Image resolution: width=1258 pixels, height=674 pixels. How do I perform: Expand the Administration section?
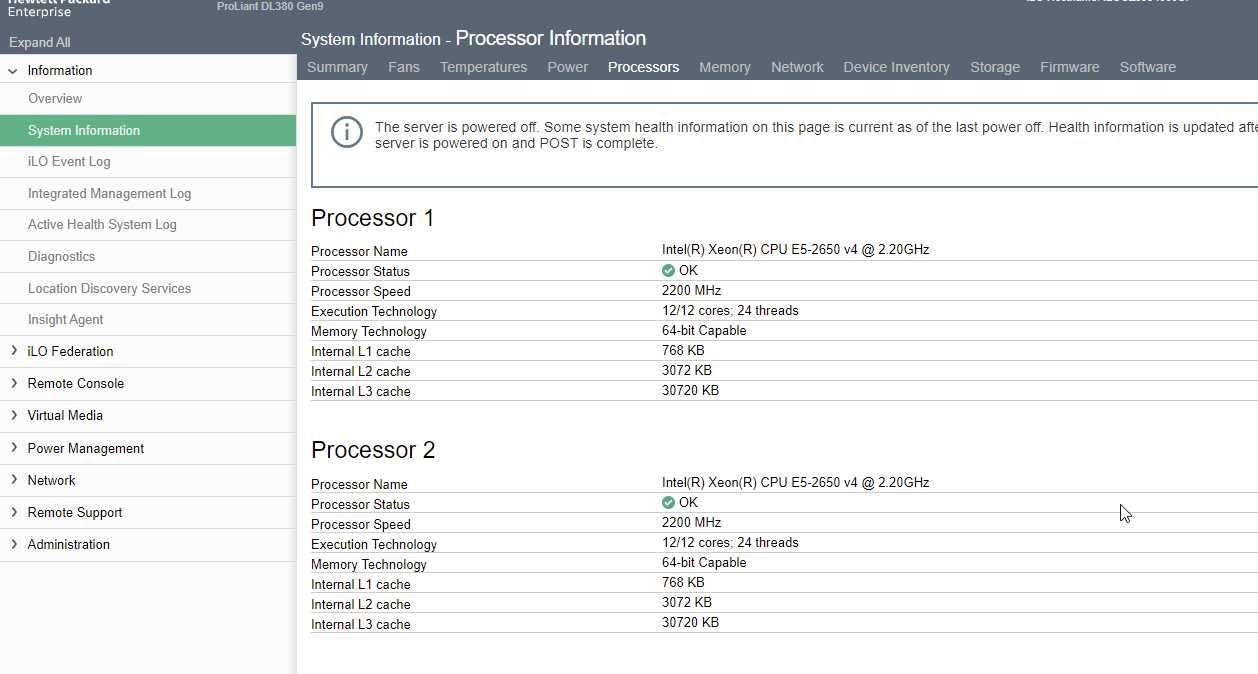(x=13, y=544)
